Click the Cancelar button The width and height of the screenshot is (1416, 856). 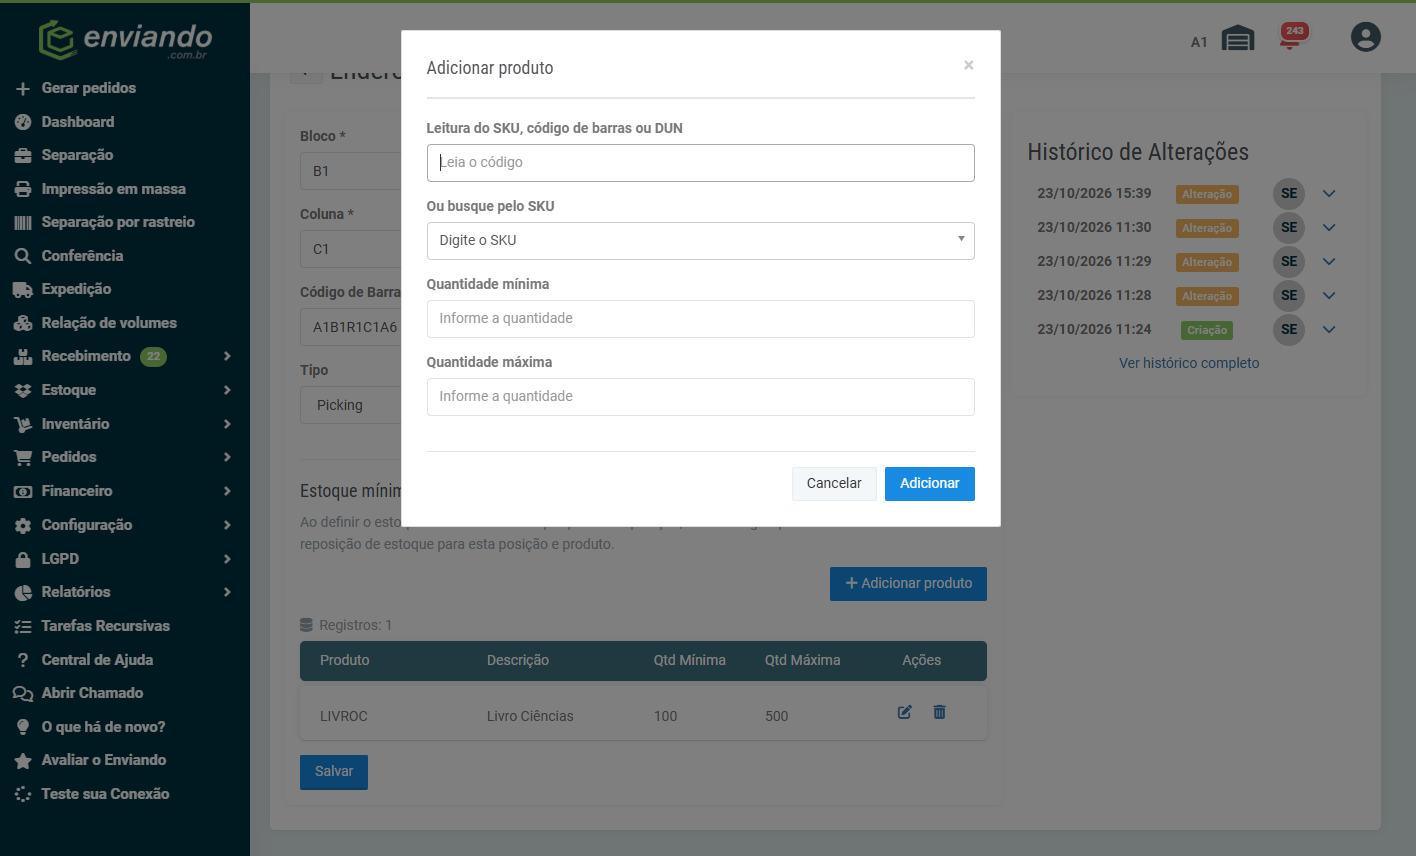pyautogui.click(x=834, y=484)
